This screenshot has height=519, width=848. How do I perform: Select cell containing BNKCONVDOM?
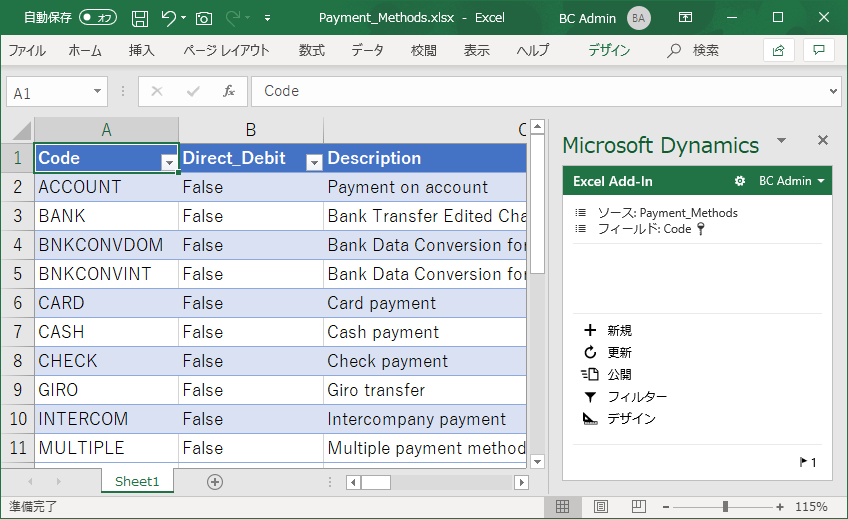pyautogui.click(x=107, y=245)
